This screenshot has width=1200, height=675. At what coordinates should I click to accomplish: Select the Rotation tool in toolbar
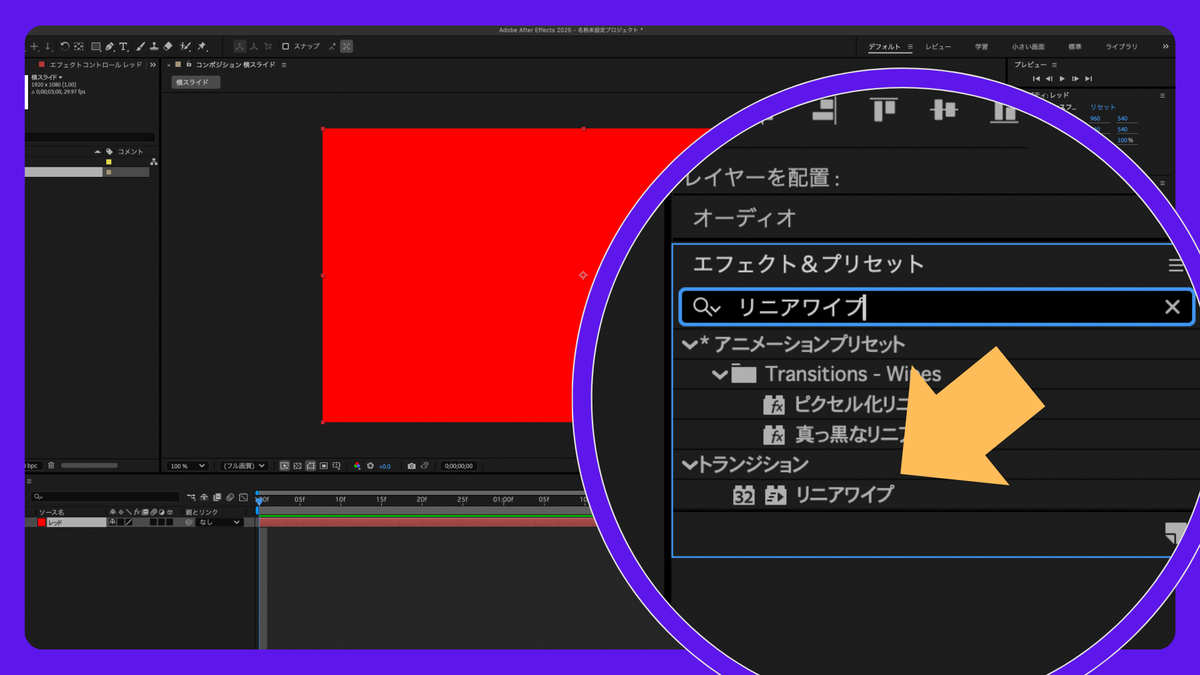pyautogui.click(x=65, y=46)
